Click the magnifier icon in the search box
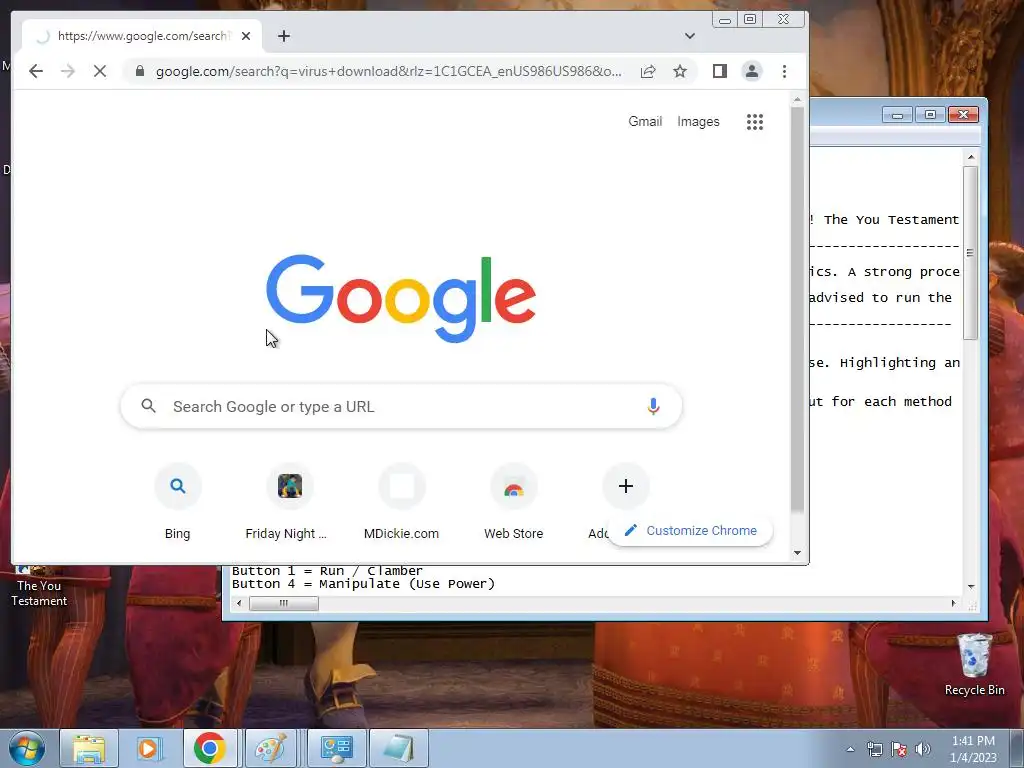Image resolution: width=1024 pixels, height=768 pixels. click(x=149, y=406)
